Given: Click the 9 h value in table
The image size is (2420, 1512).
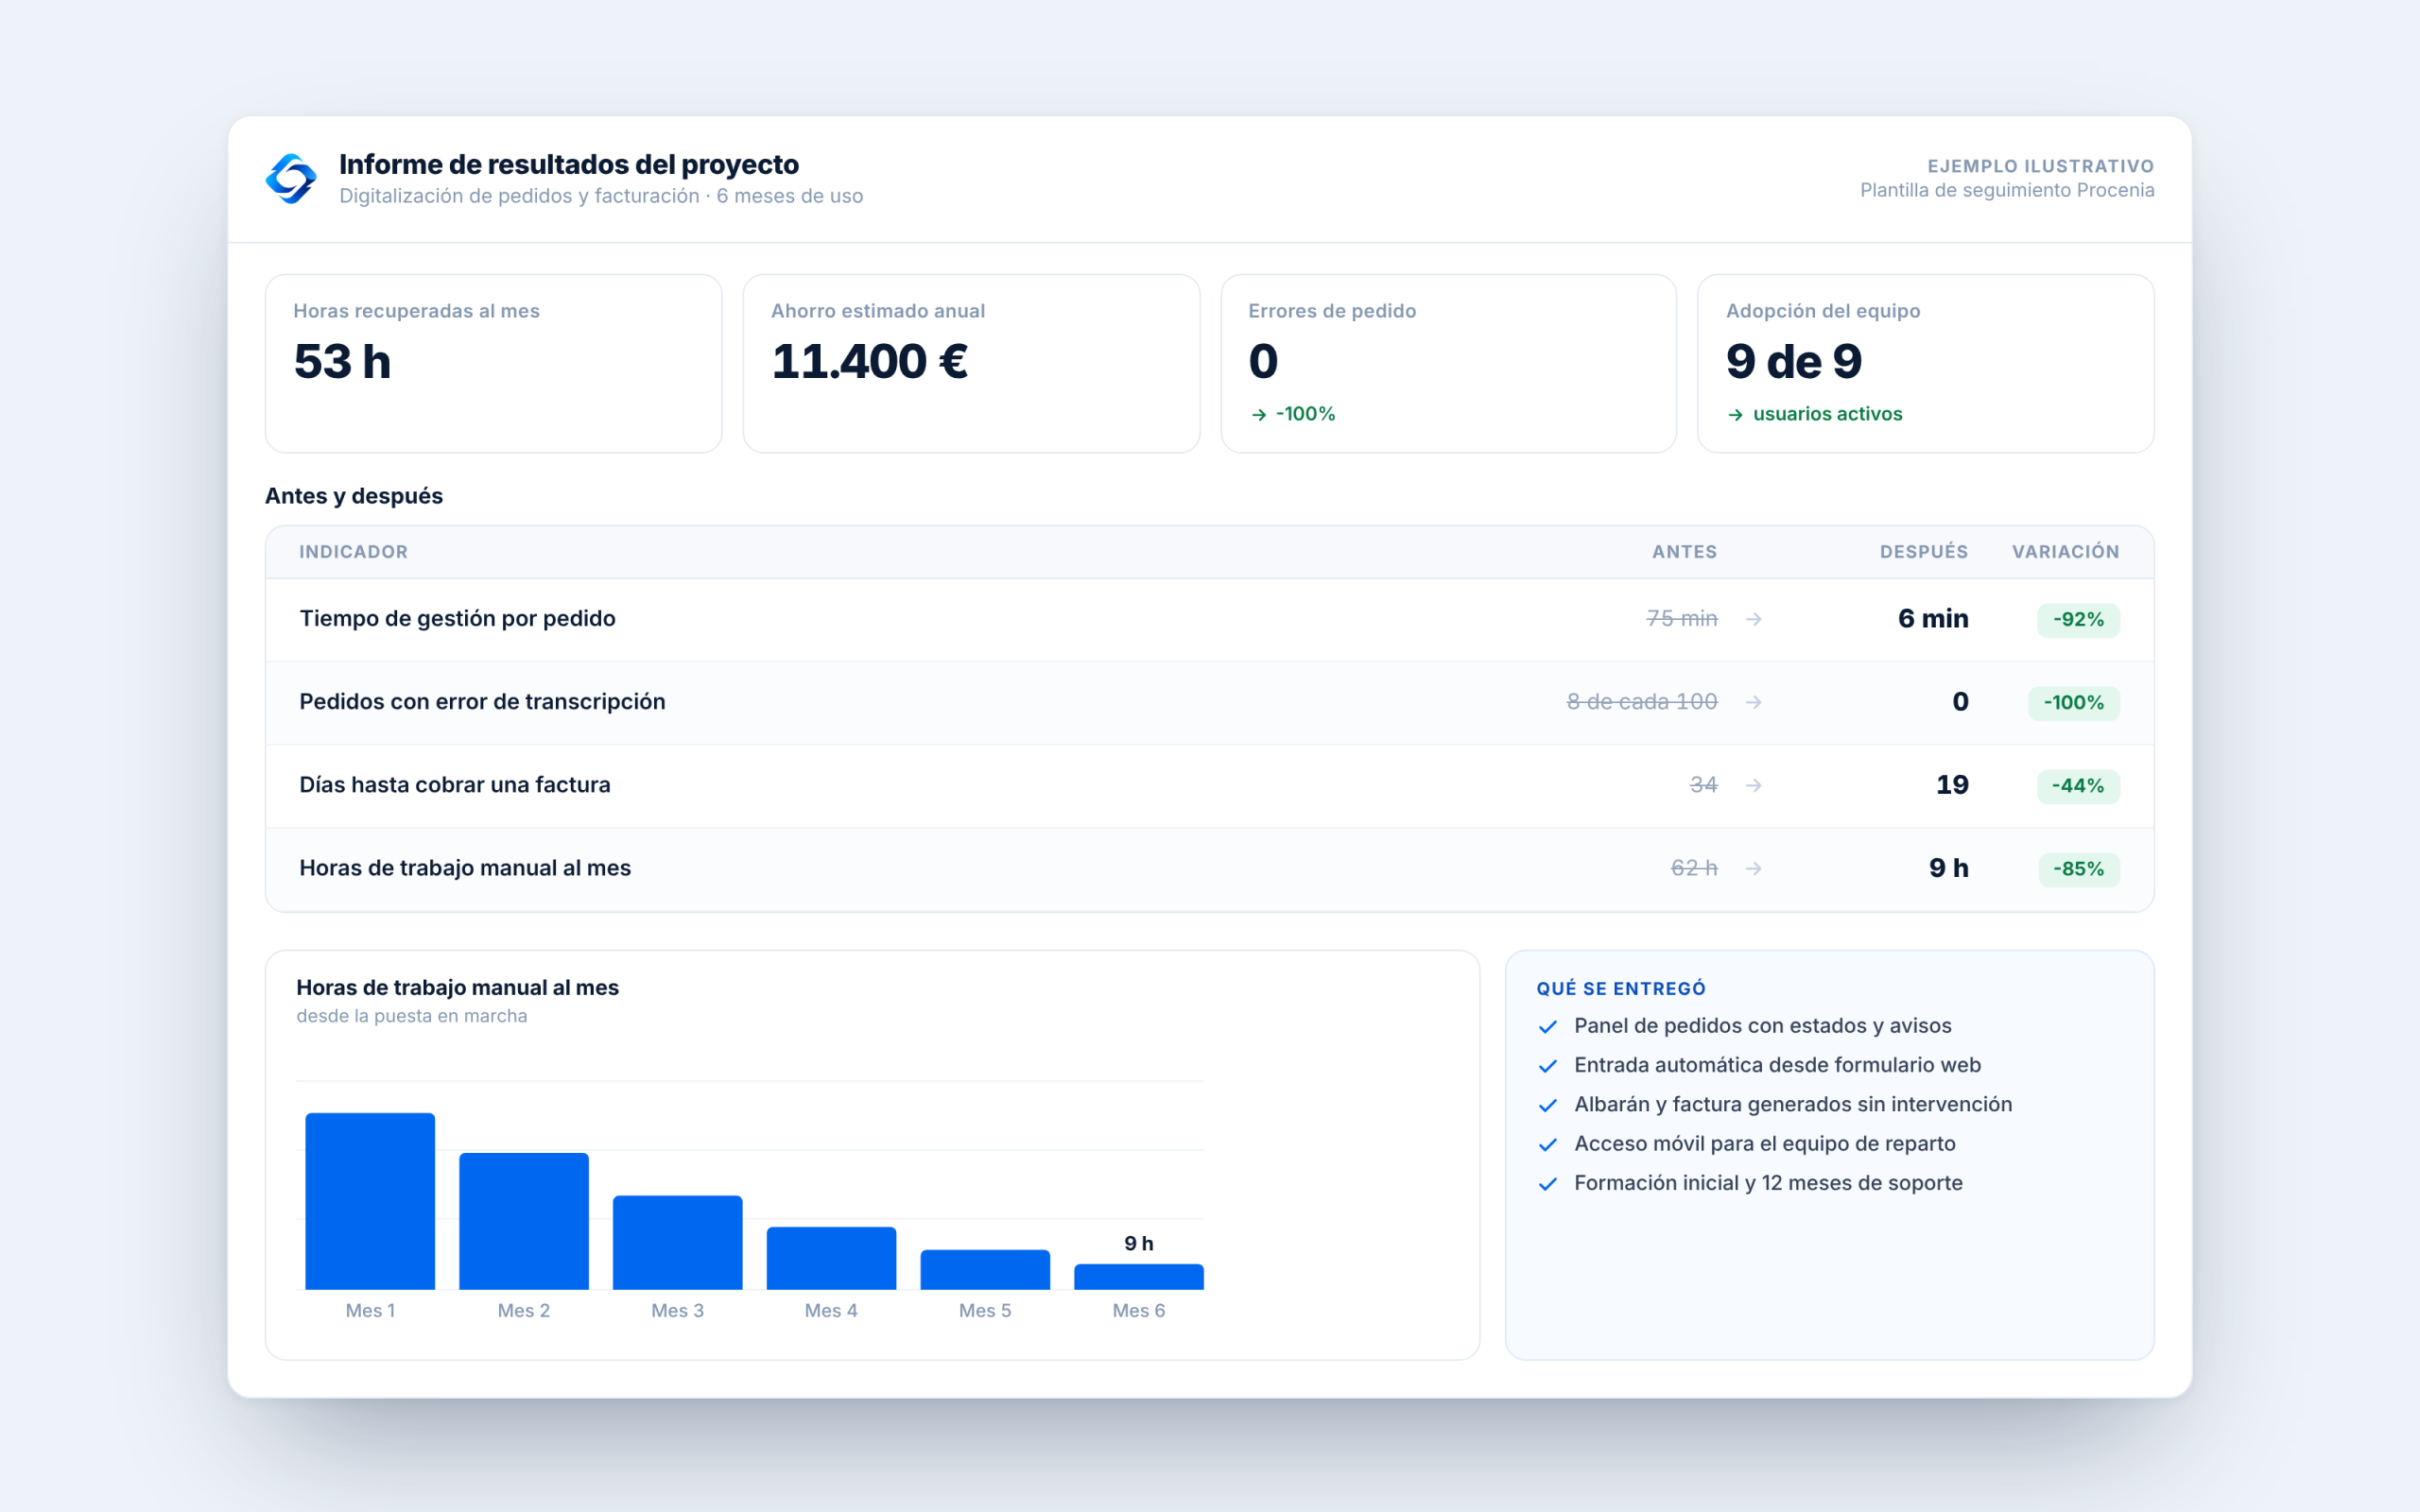Looking at the screenshot, I should [x=1949, y=868].
